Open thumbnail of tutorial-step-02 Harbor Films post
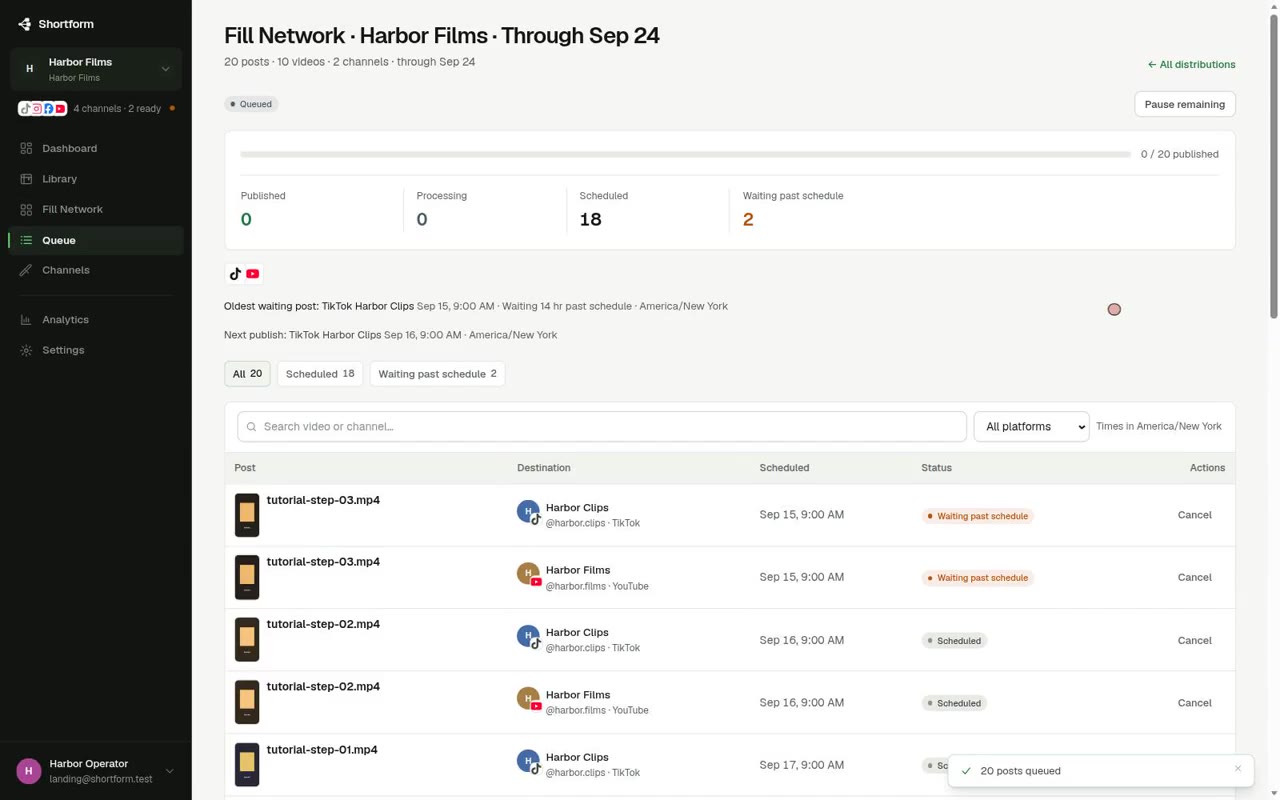This screenshot has width=1280, height=800. [x=247, y=702]
